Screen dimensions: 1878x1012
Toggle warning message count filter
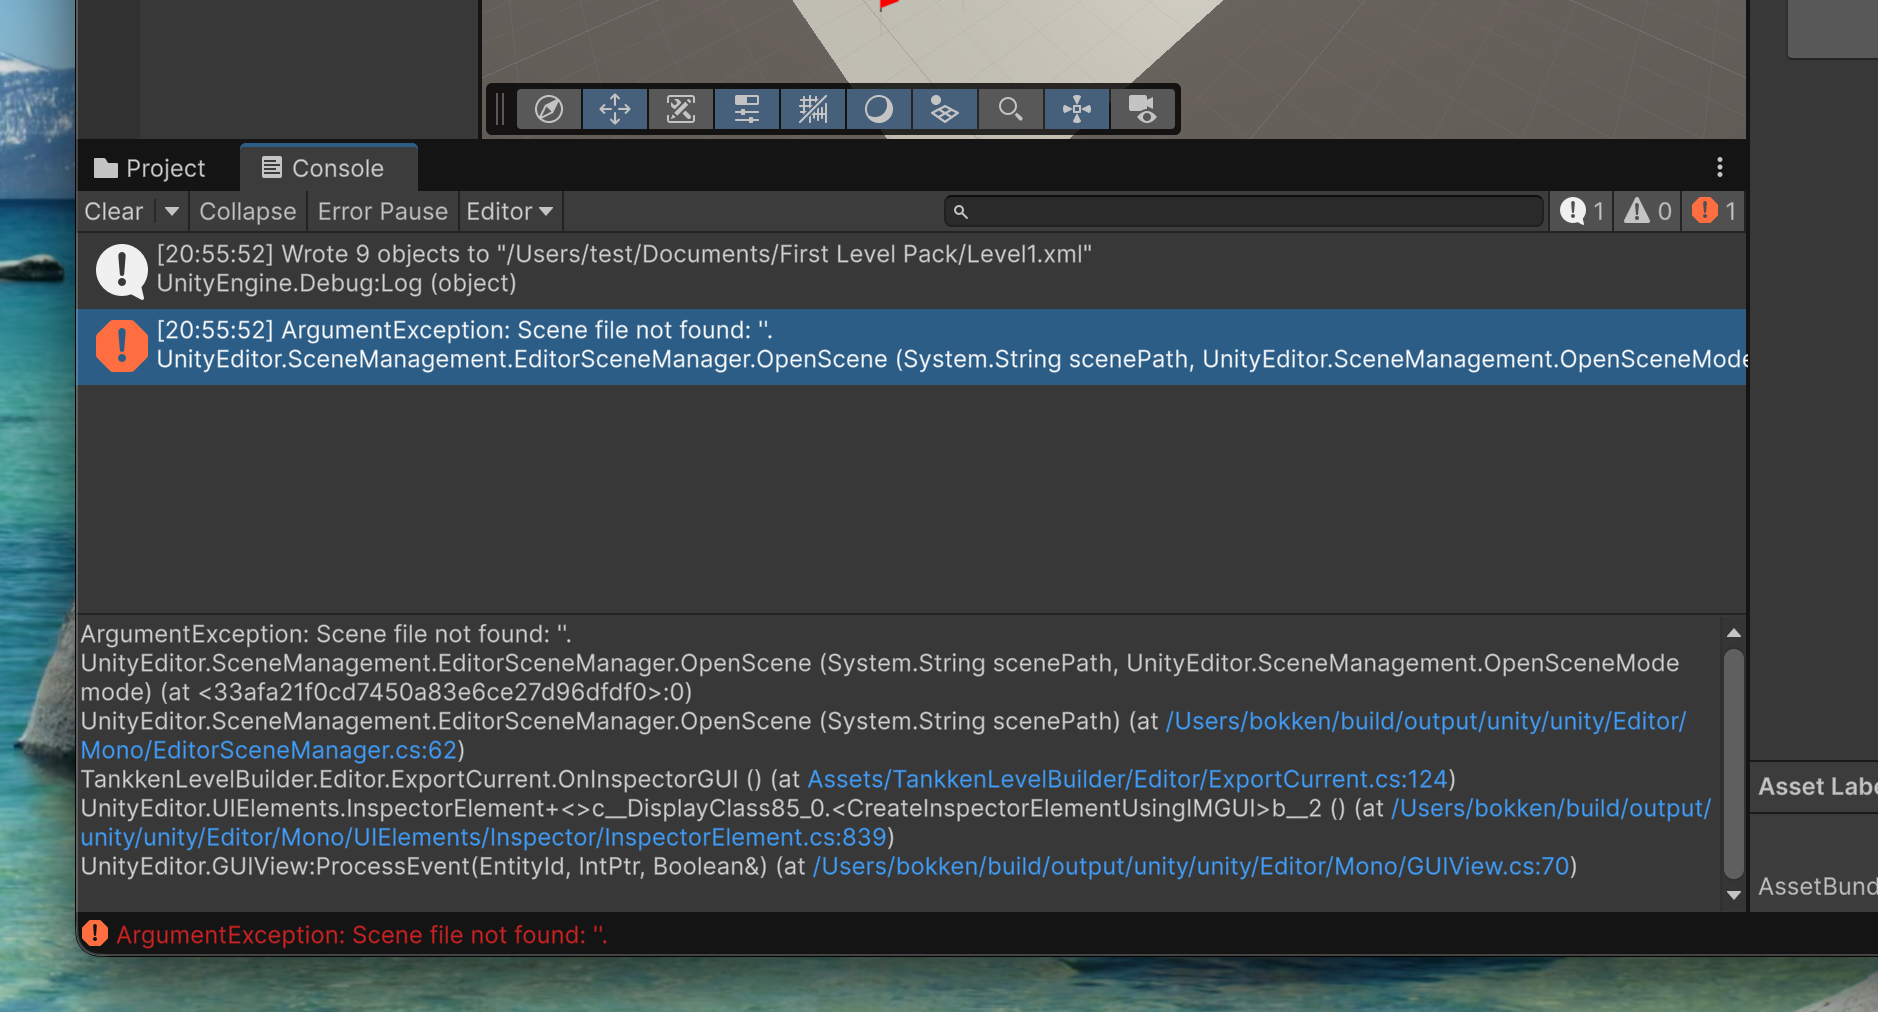[1647, 211]
